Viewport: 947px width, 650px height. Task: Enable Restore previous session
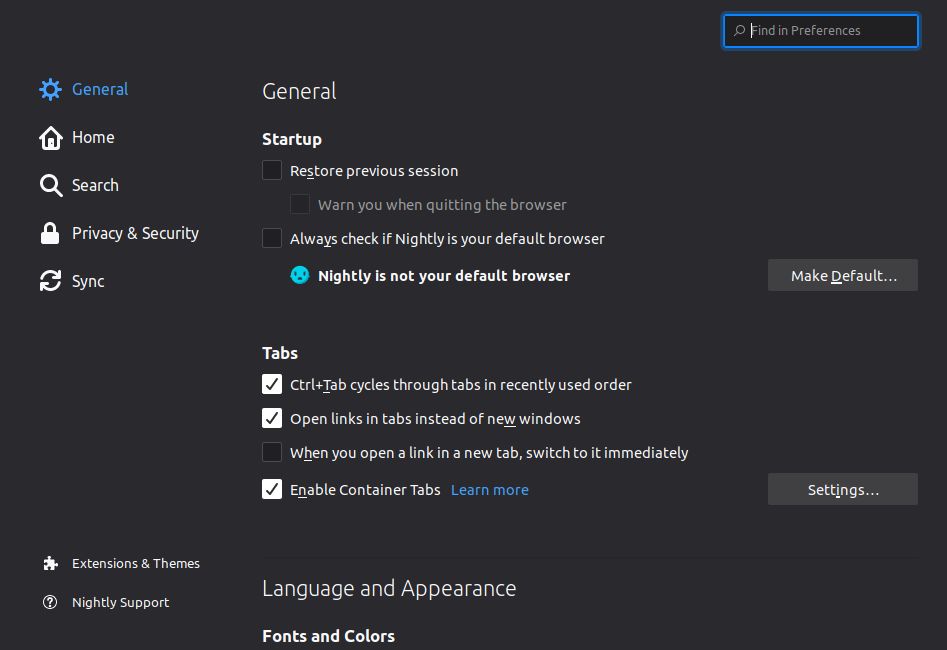[271, 170]
